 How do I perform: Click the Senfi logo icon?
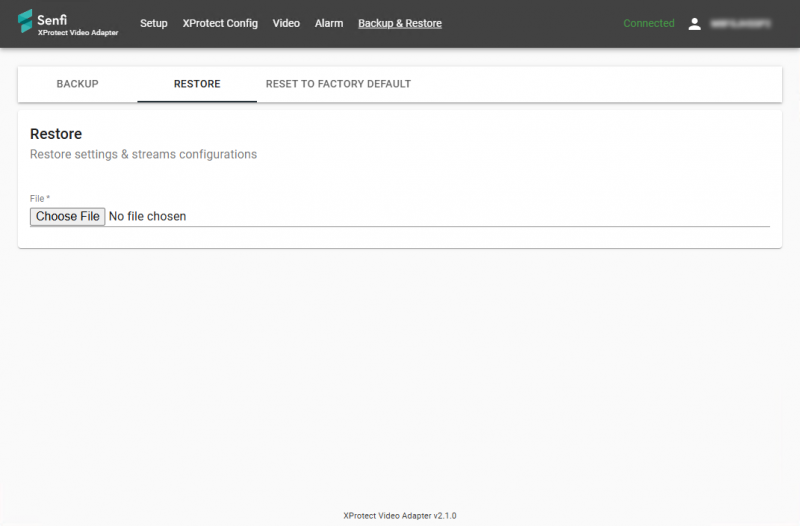click(x=26, y=22)
